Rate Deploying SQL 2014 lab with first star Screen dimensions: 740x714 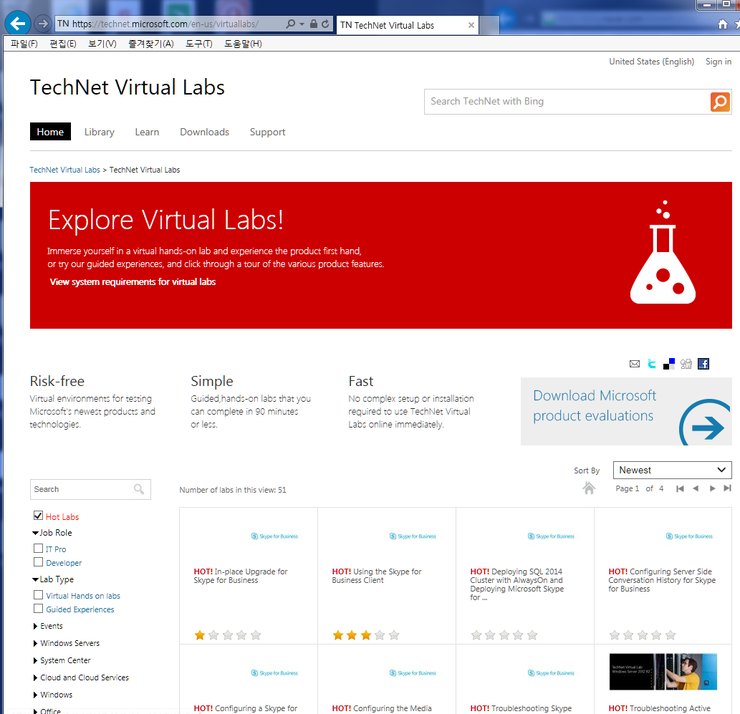click(476, 635)
